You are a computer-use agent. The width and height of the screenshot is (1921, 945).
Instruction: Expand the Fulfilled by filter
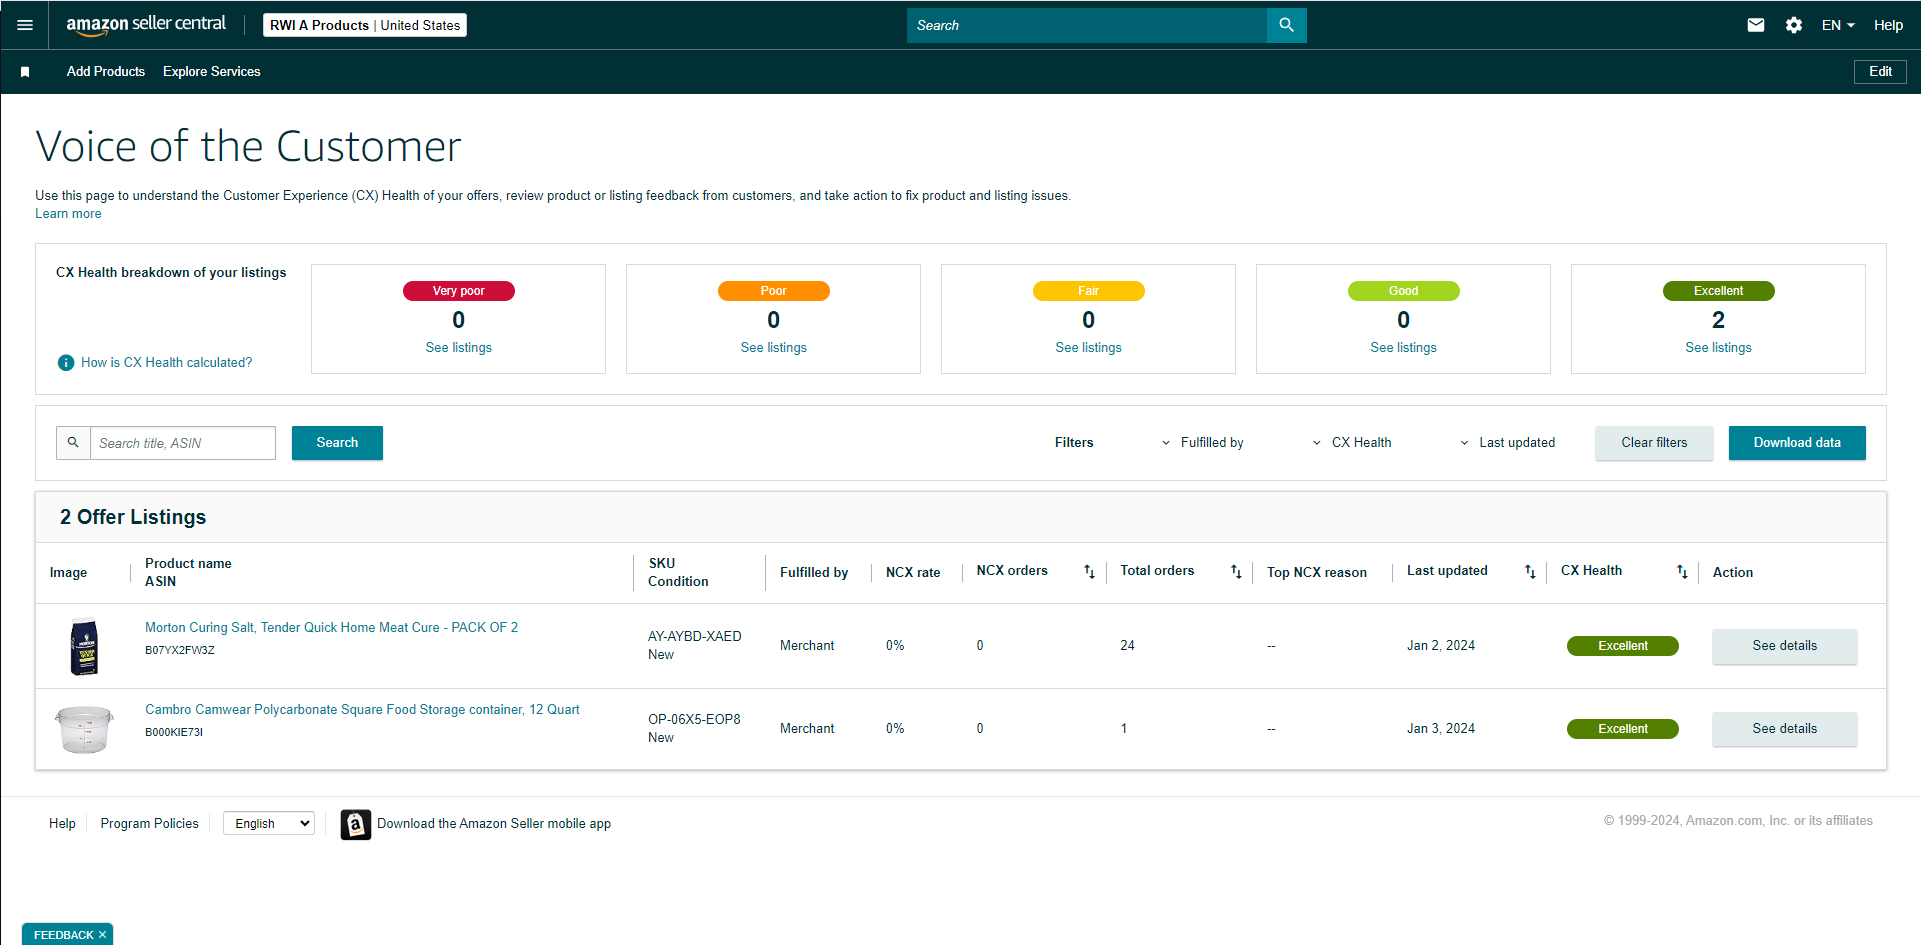(1203, 443)
